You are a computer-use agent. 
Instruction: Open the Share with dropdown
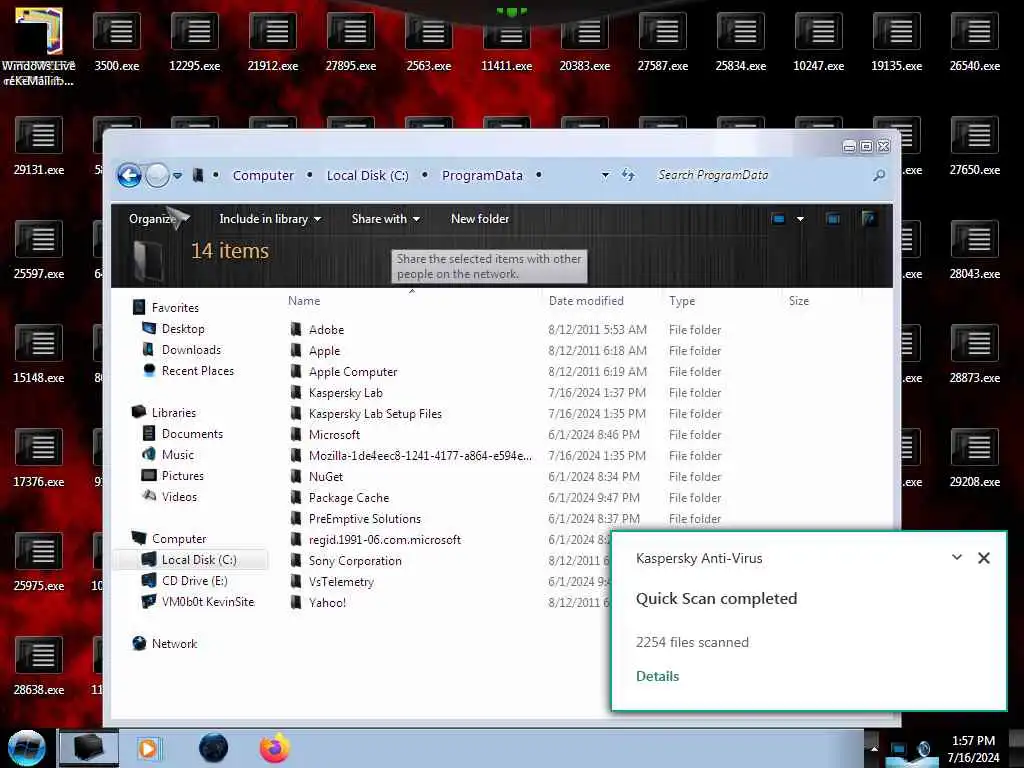pyautogui.click(x=385, y=219)
